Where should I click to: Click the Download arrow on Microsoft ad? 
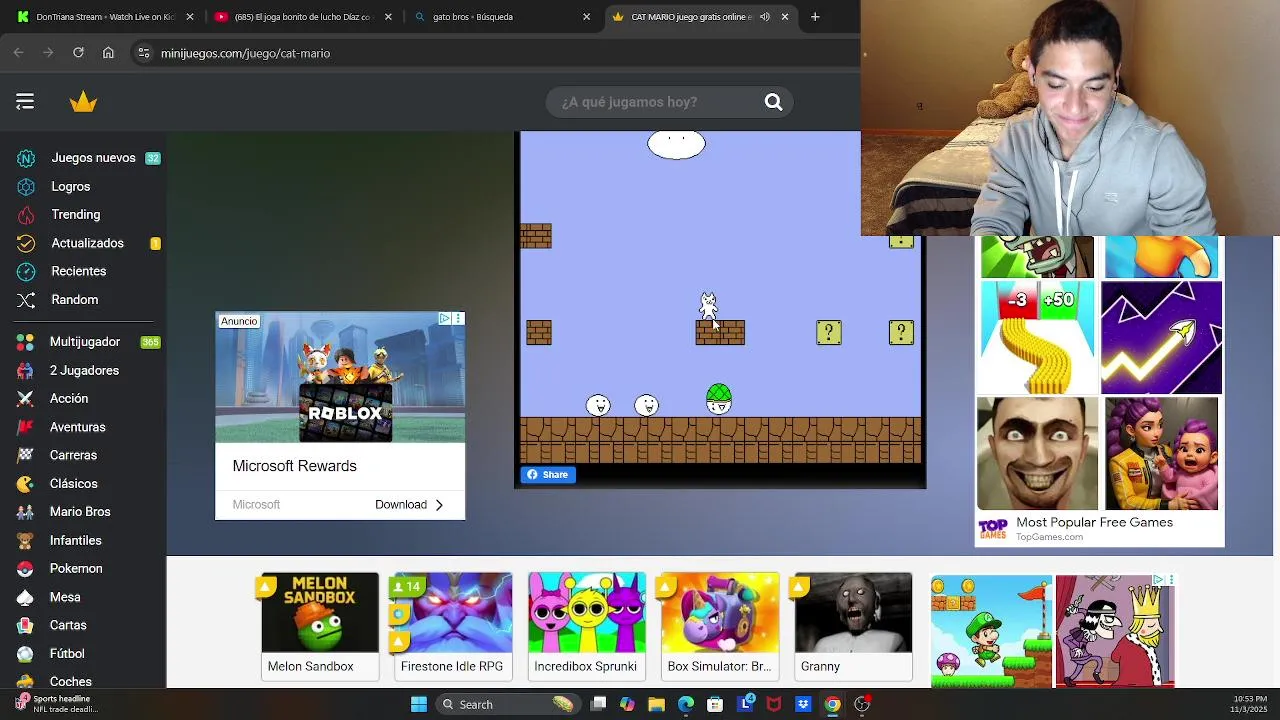(x=438, y=505)
